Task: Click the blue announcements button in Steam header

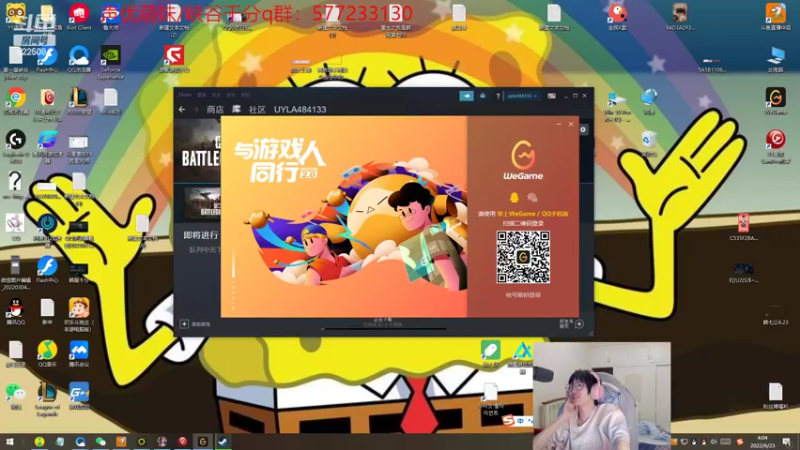Action: (466, 95)
